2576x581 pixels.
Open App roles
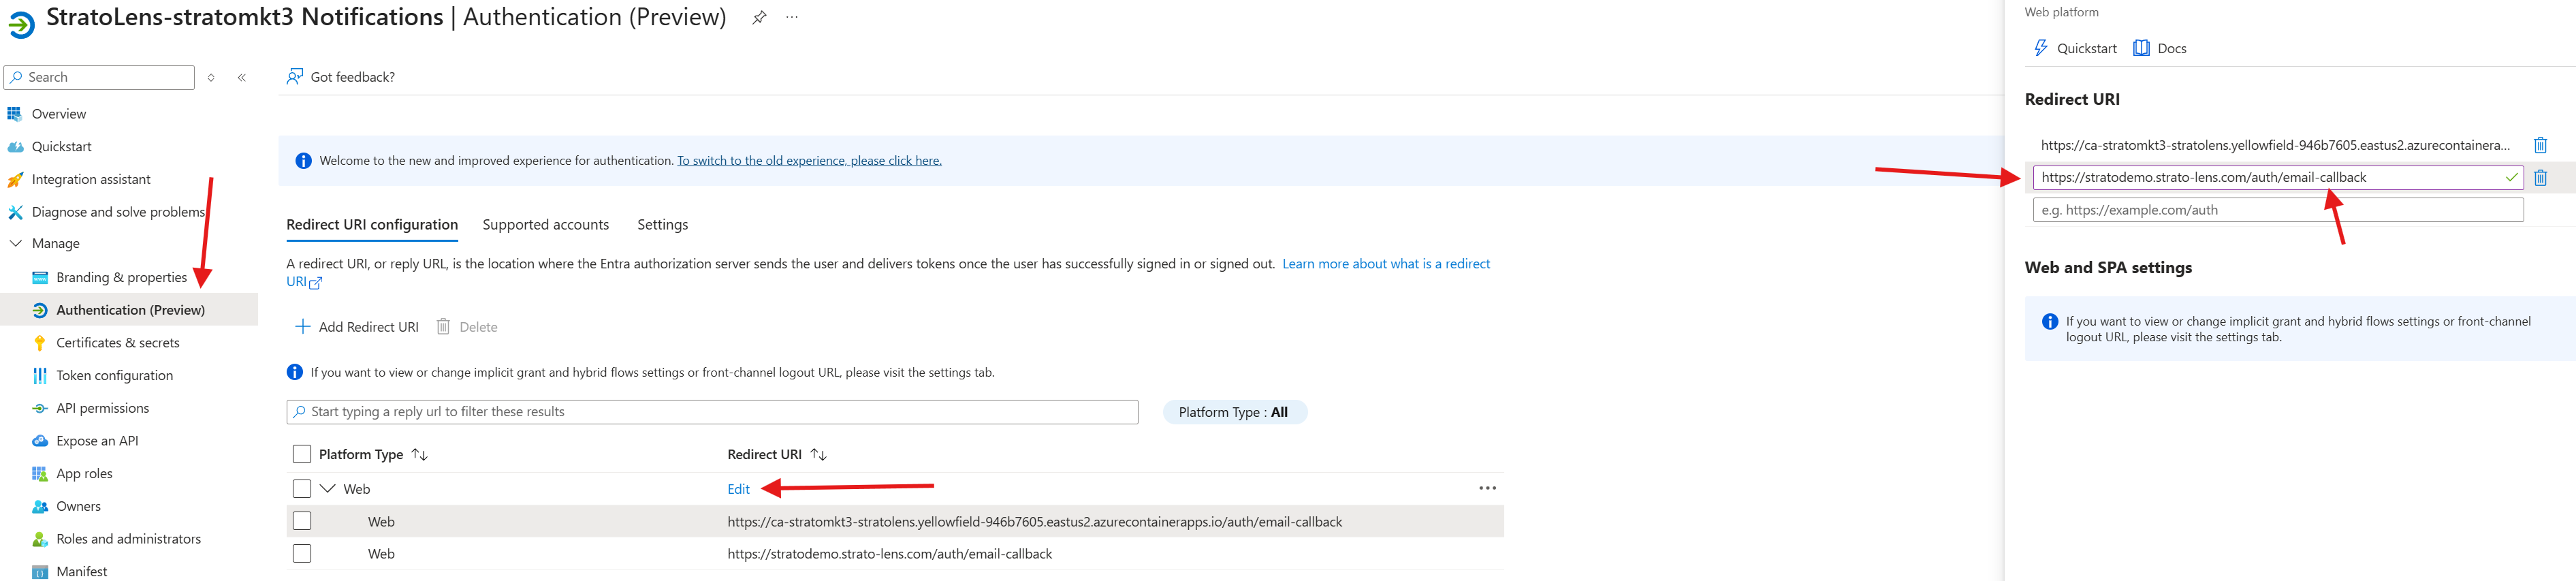(84, 474)
